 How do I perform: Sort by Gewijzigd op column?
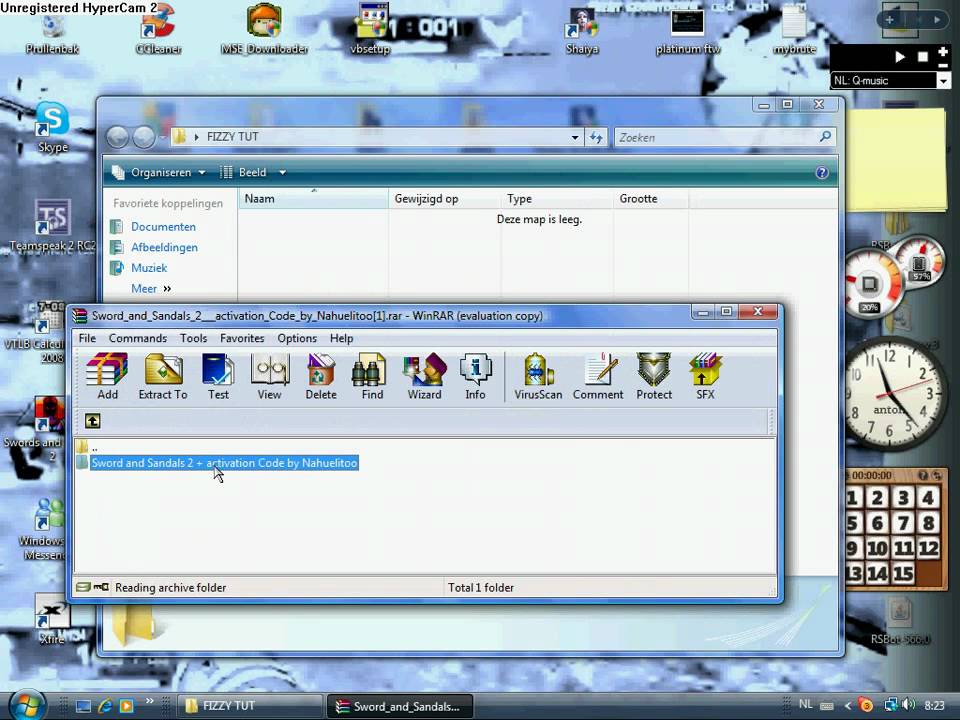pyautogui.click(x=444, y=198)
